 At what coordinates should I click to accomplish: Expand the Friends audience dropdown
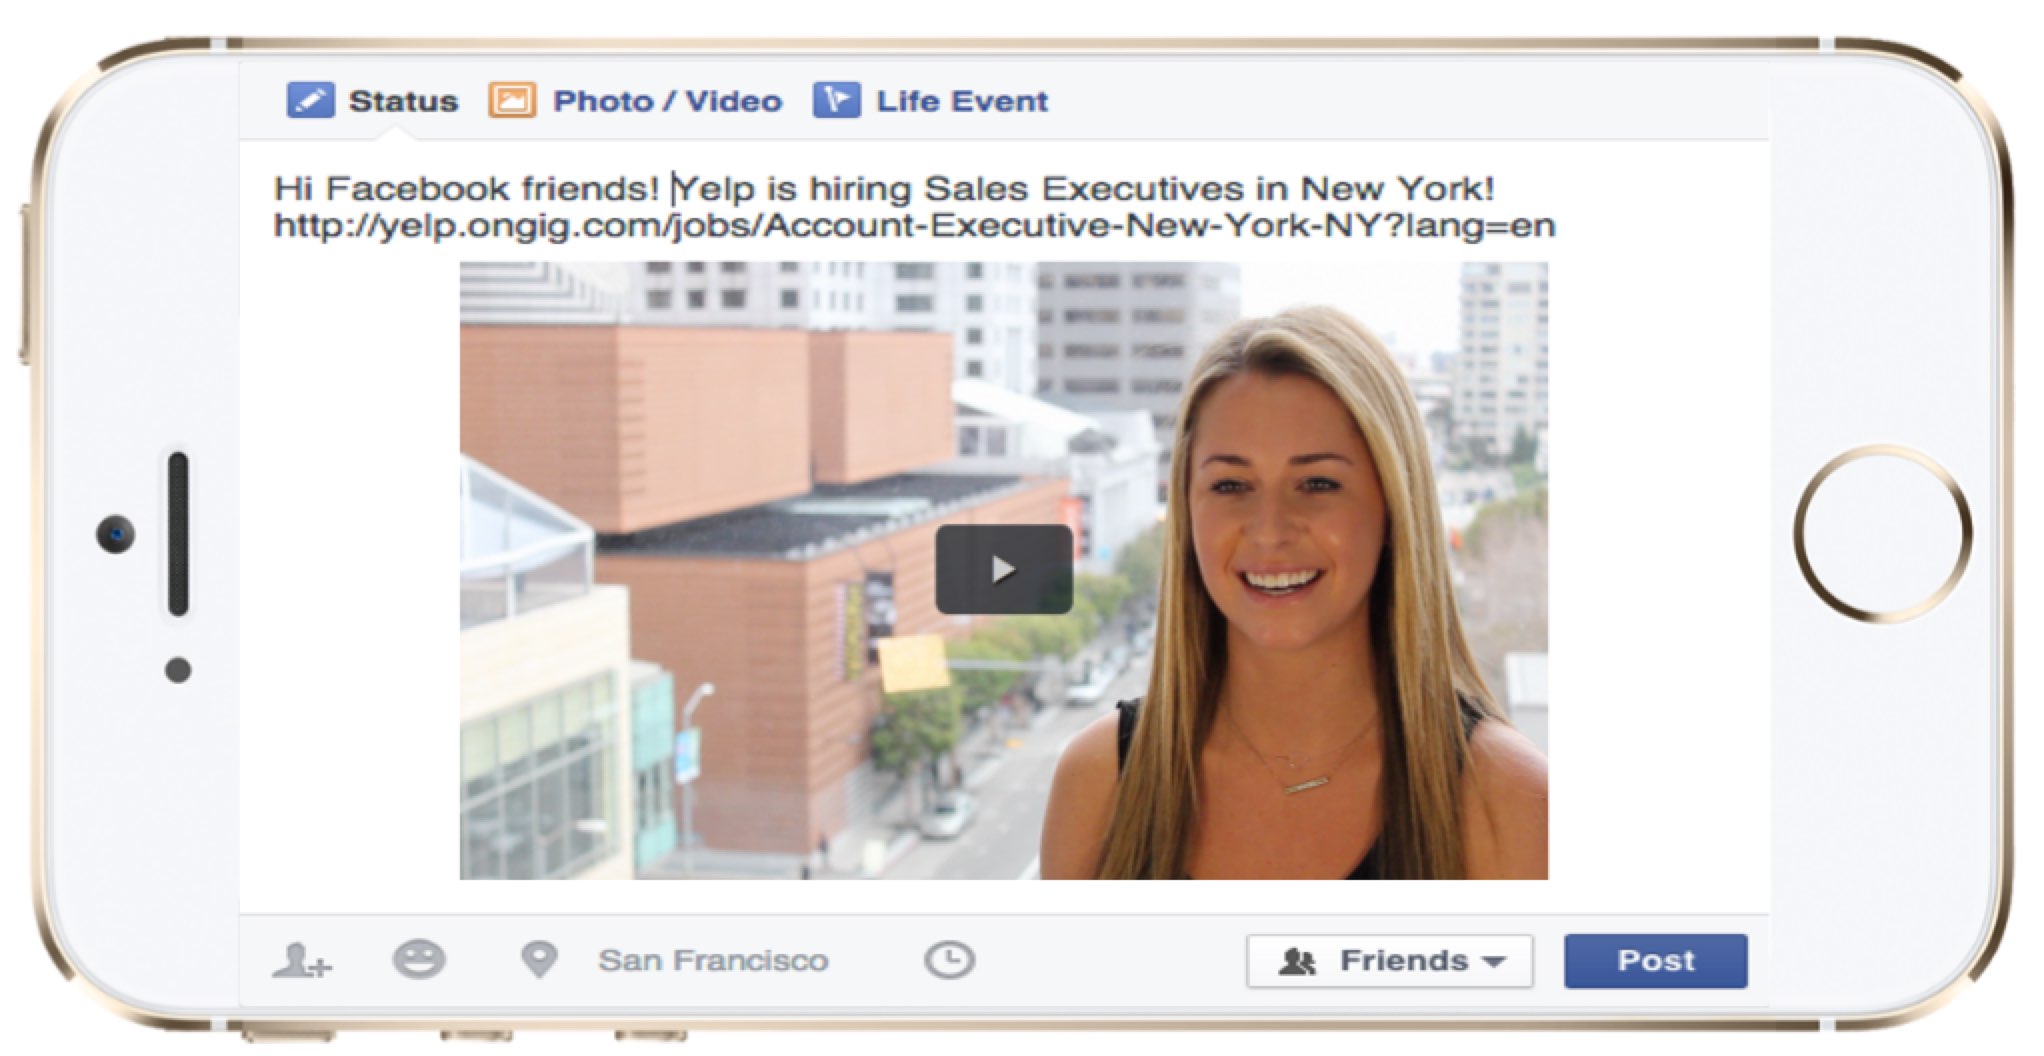click(x=1389, y=961)
